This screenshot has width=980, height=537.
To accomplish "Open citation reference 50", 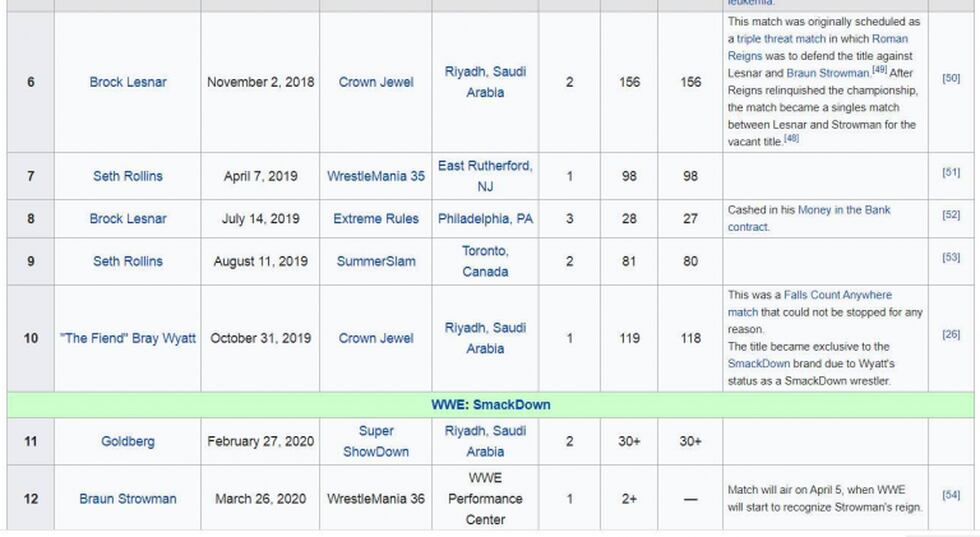I will tap(951, 78).
